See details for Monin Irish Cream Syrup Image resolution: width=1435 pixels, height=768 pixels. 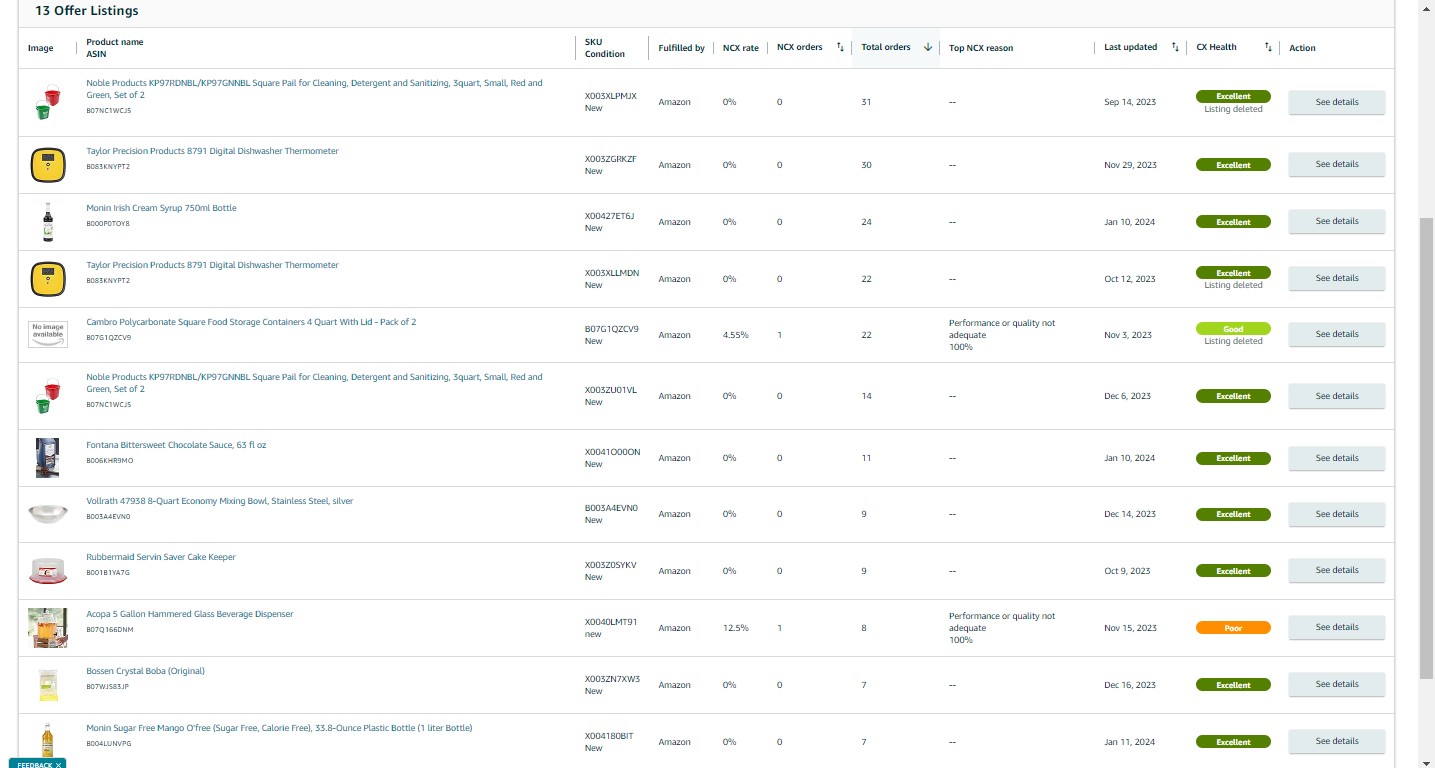tap(1336, 221)
